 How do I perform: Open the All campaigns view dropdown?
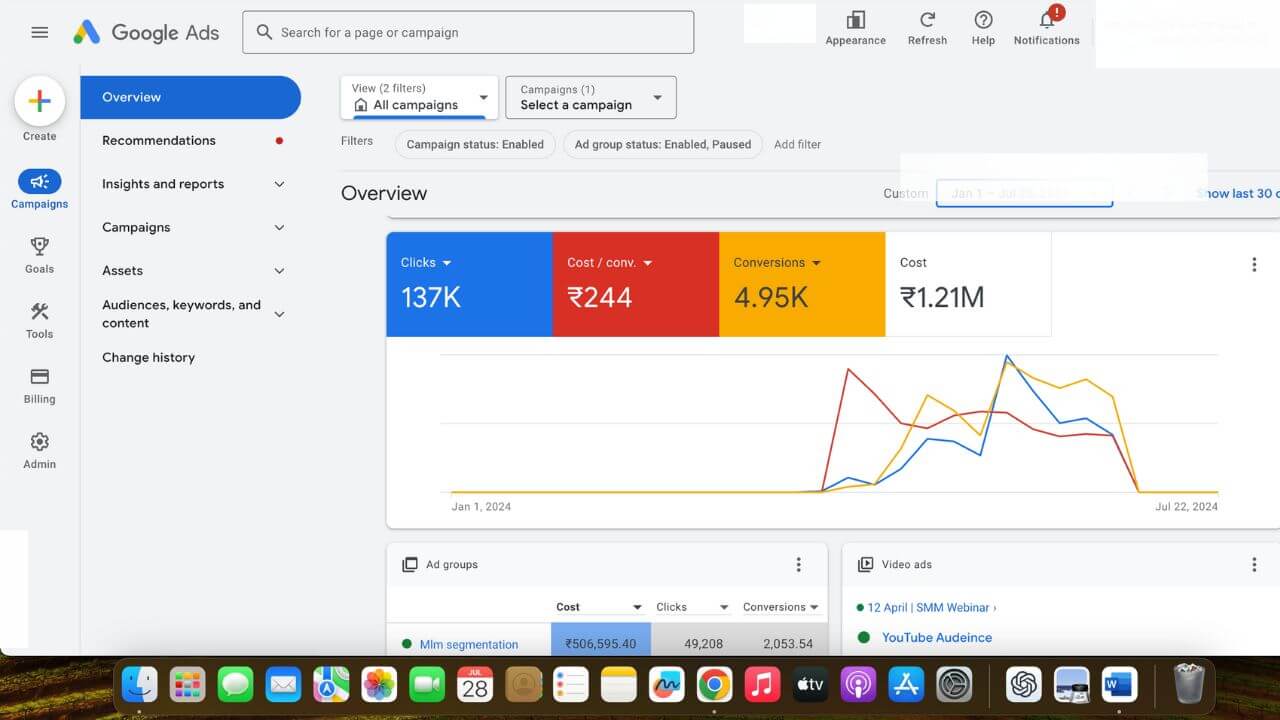coord(419,97)
